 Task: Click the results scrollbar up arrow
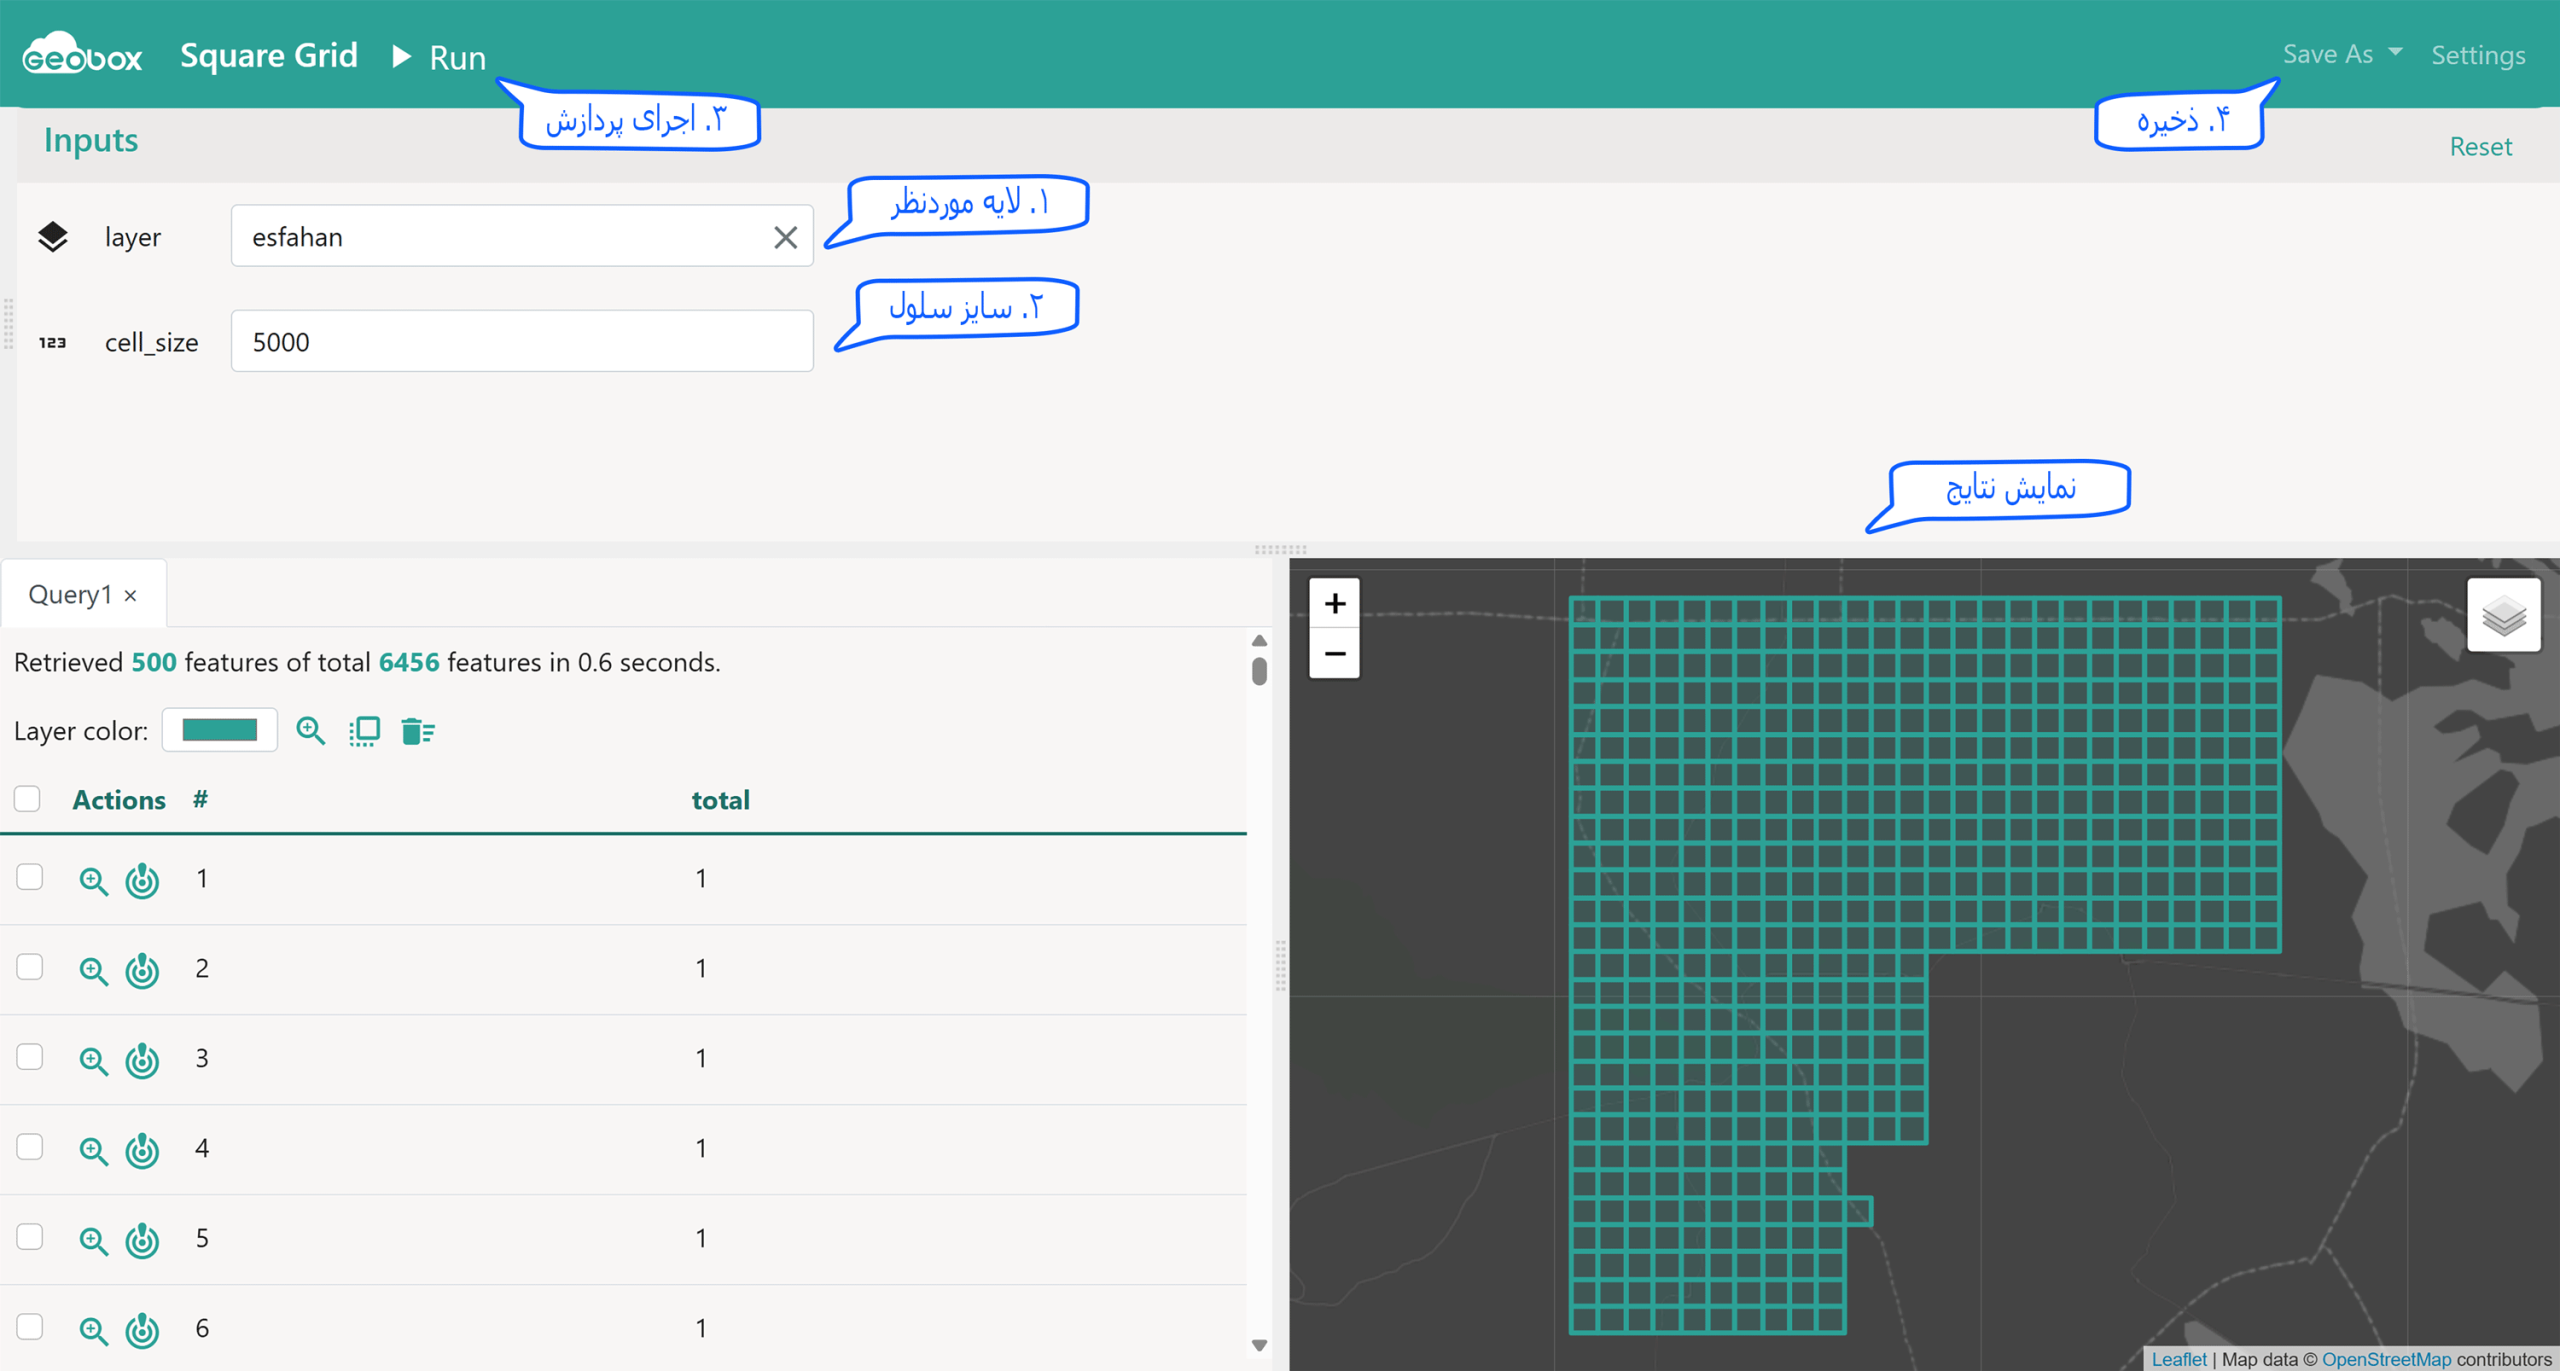click(1259, 641)
